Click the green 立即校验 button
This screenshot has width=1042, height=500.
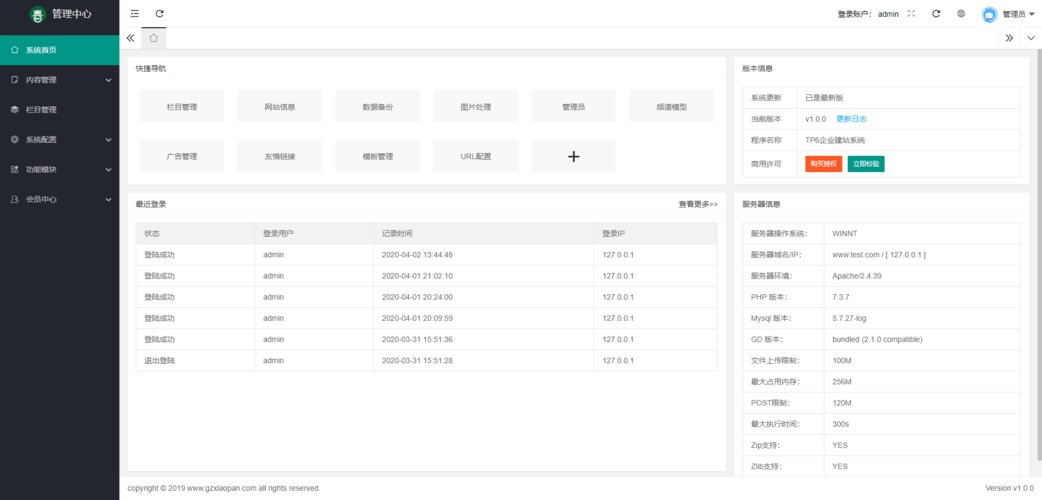(x=865, y=163)
